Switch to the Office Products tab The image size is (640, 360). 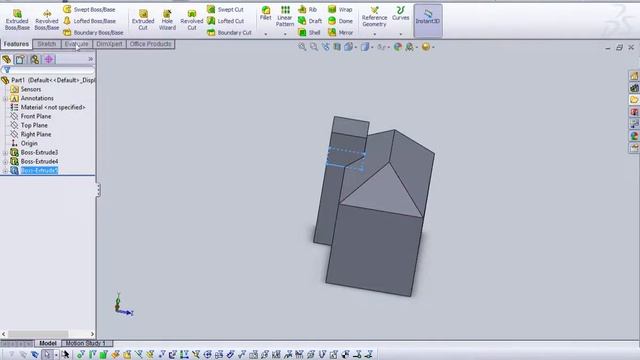click(x=151, y=44)
